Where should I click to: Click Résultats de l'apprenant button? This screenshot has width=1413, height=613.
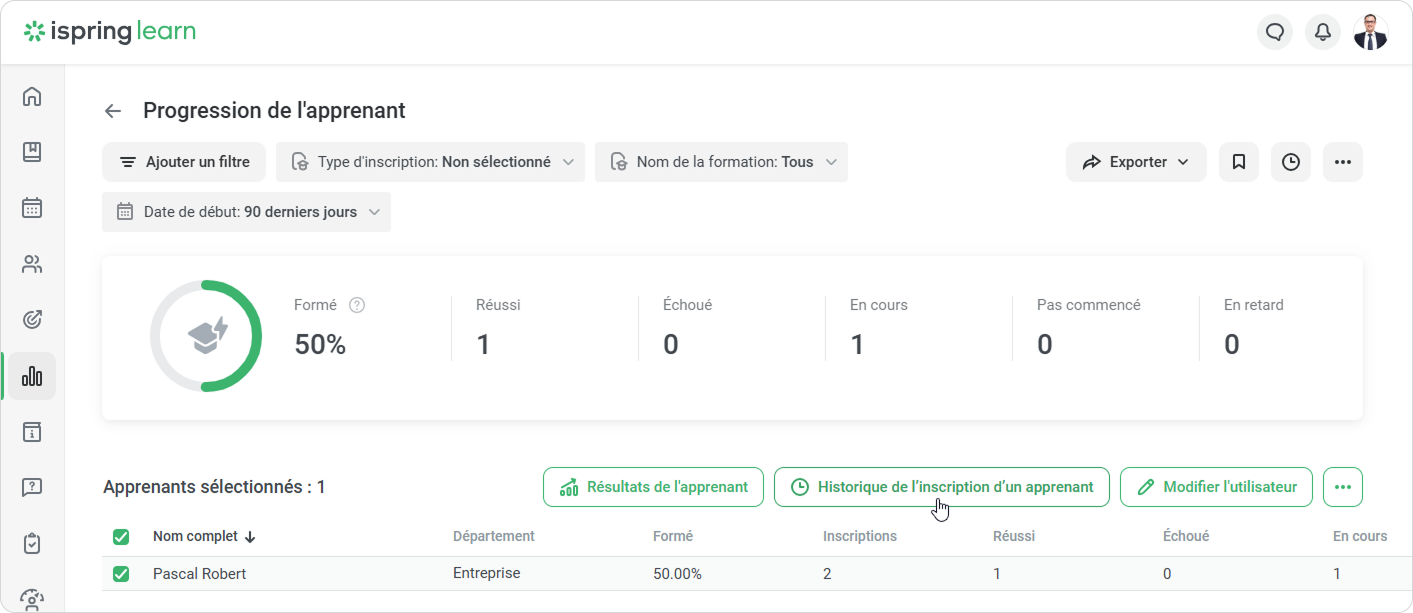coord(653,487)
